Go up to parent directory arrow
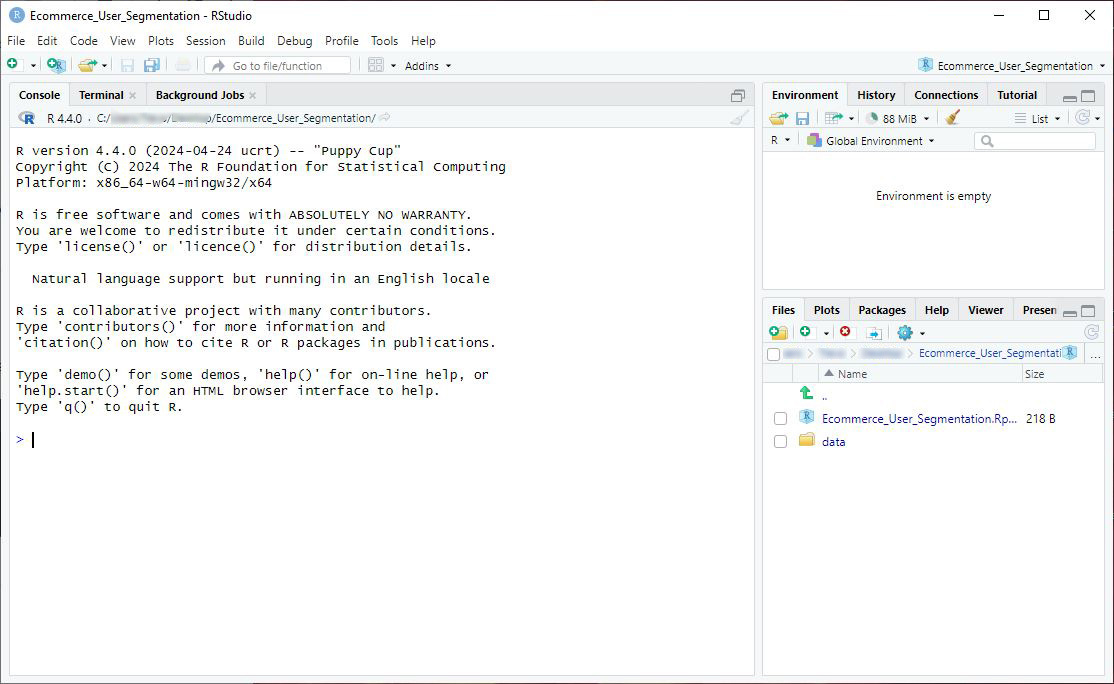The height and width of the screenshot is (684, 1114). point(806,393)
